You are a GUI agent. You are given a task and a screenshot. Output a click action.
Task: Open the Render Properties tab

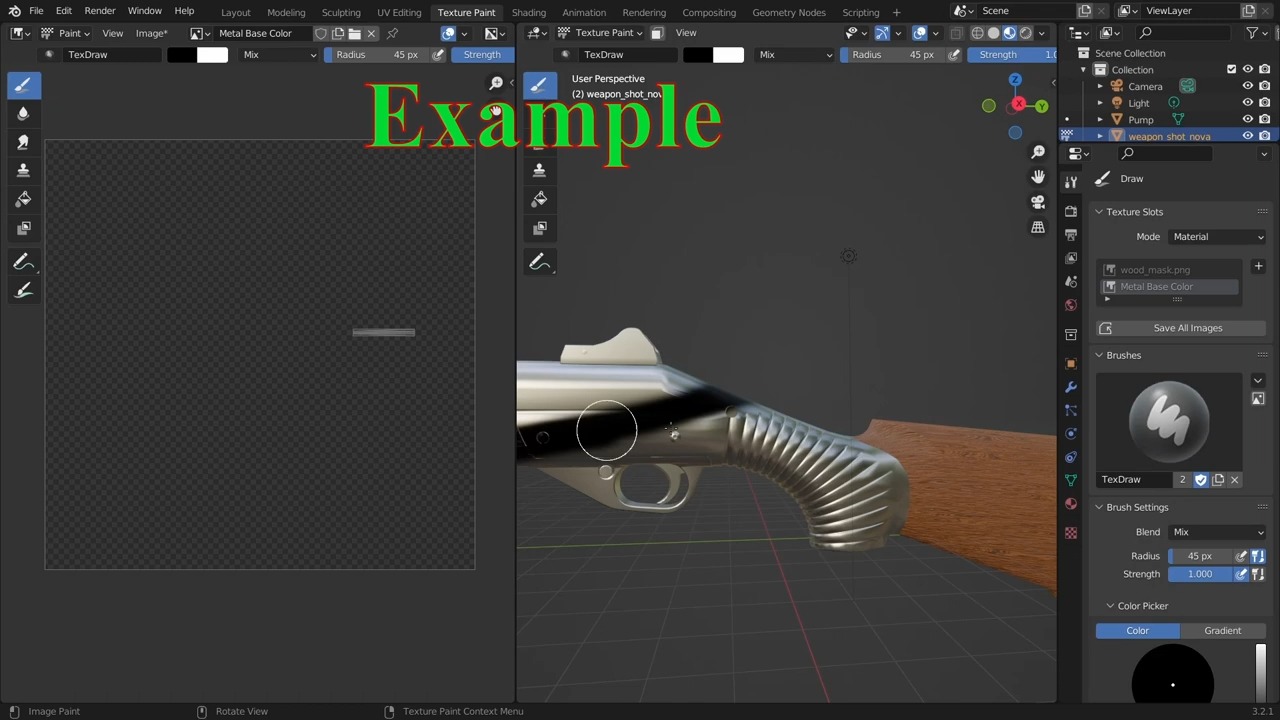1071,211
